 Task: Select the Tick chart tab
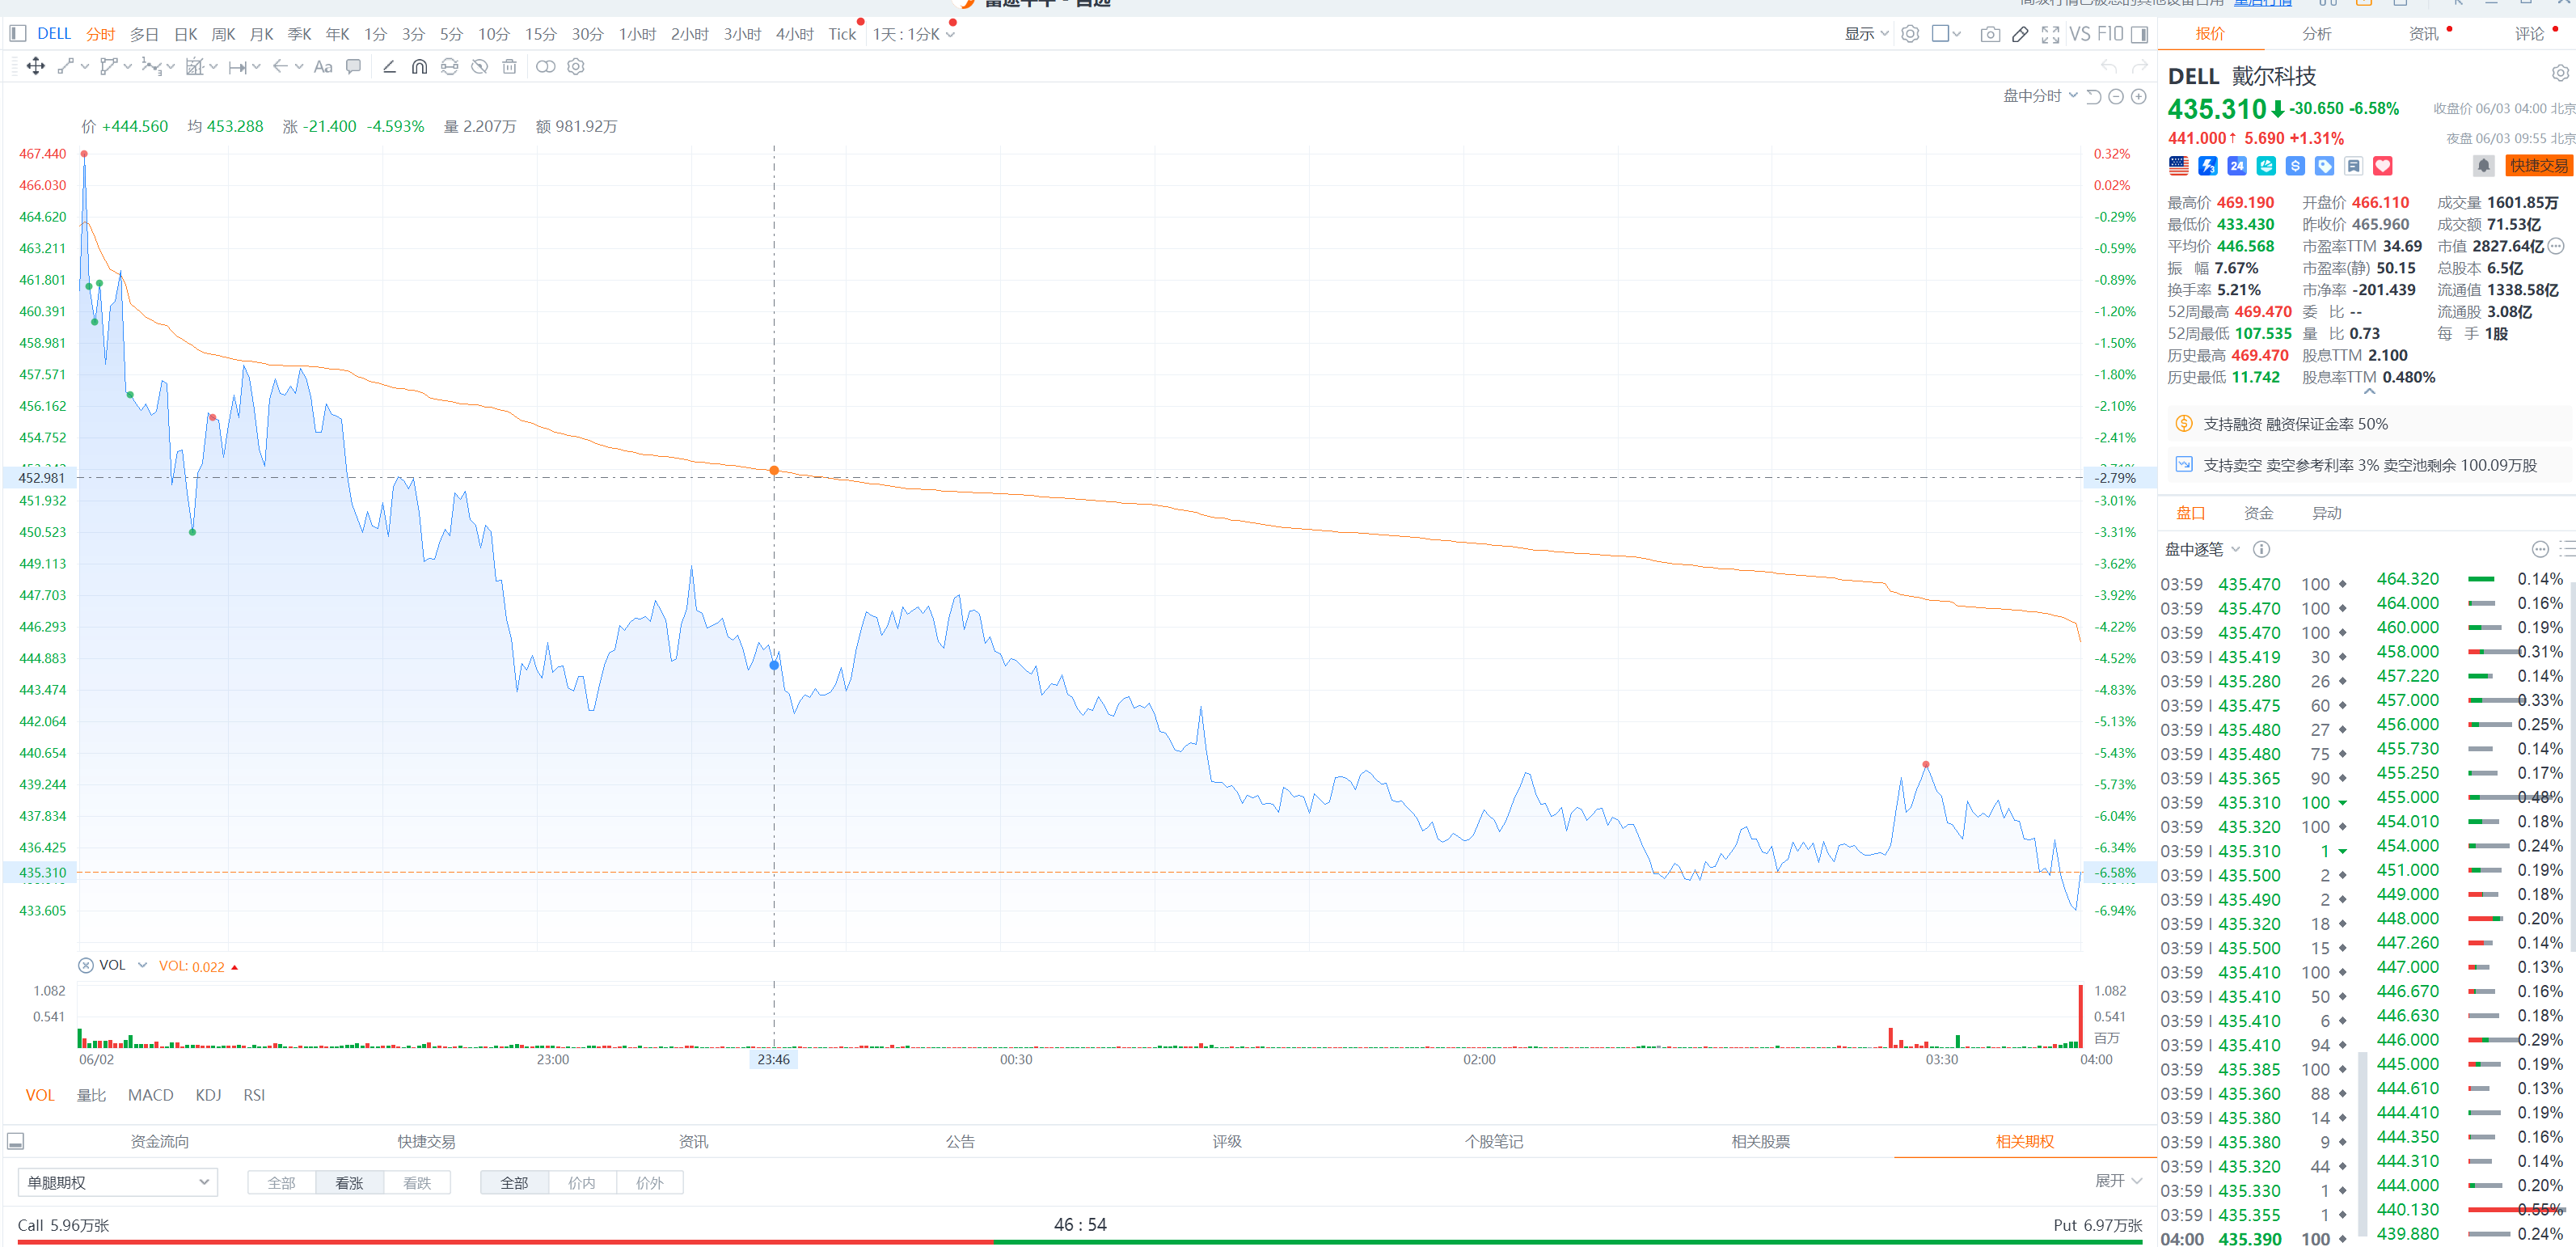(x=842, y=34)
